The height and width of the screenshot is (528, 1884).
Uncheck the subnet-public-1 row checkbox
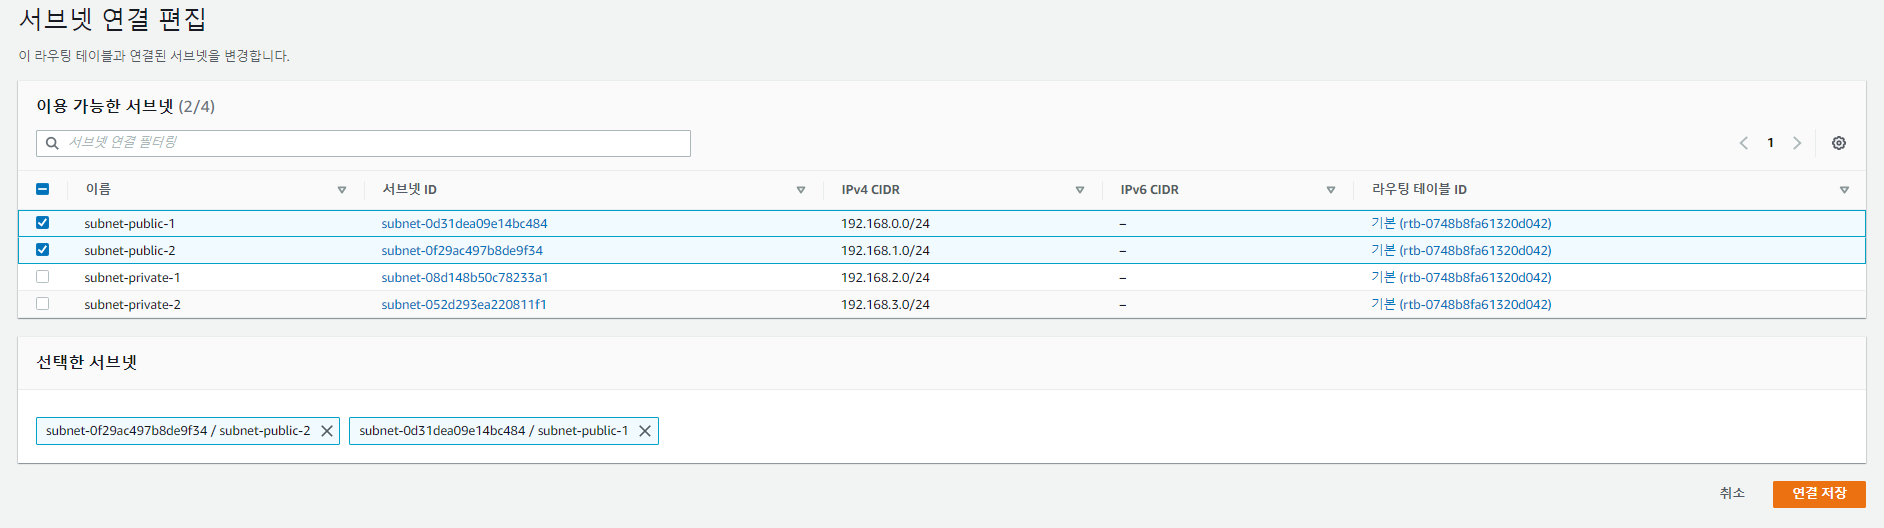(x=42, y=223)
